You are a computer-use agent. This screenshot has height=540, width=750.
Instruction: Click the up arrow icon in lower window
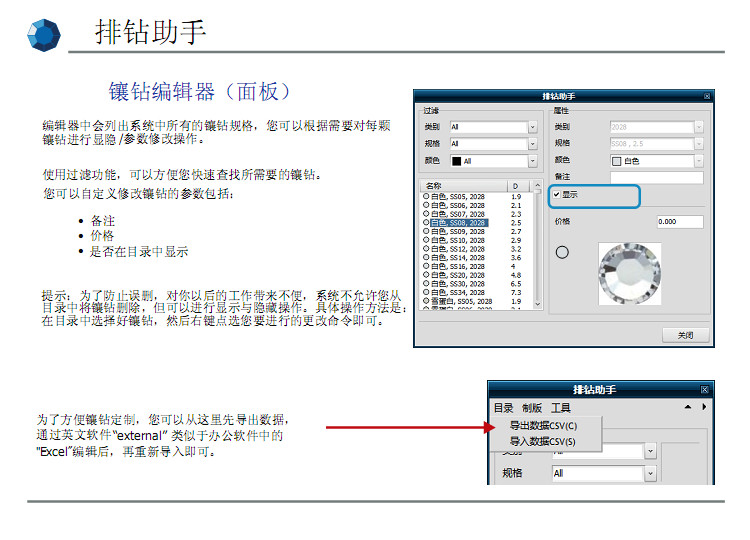click(x=687, y=408)
